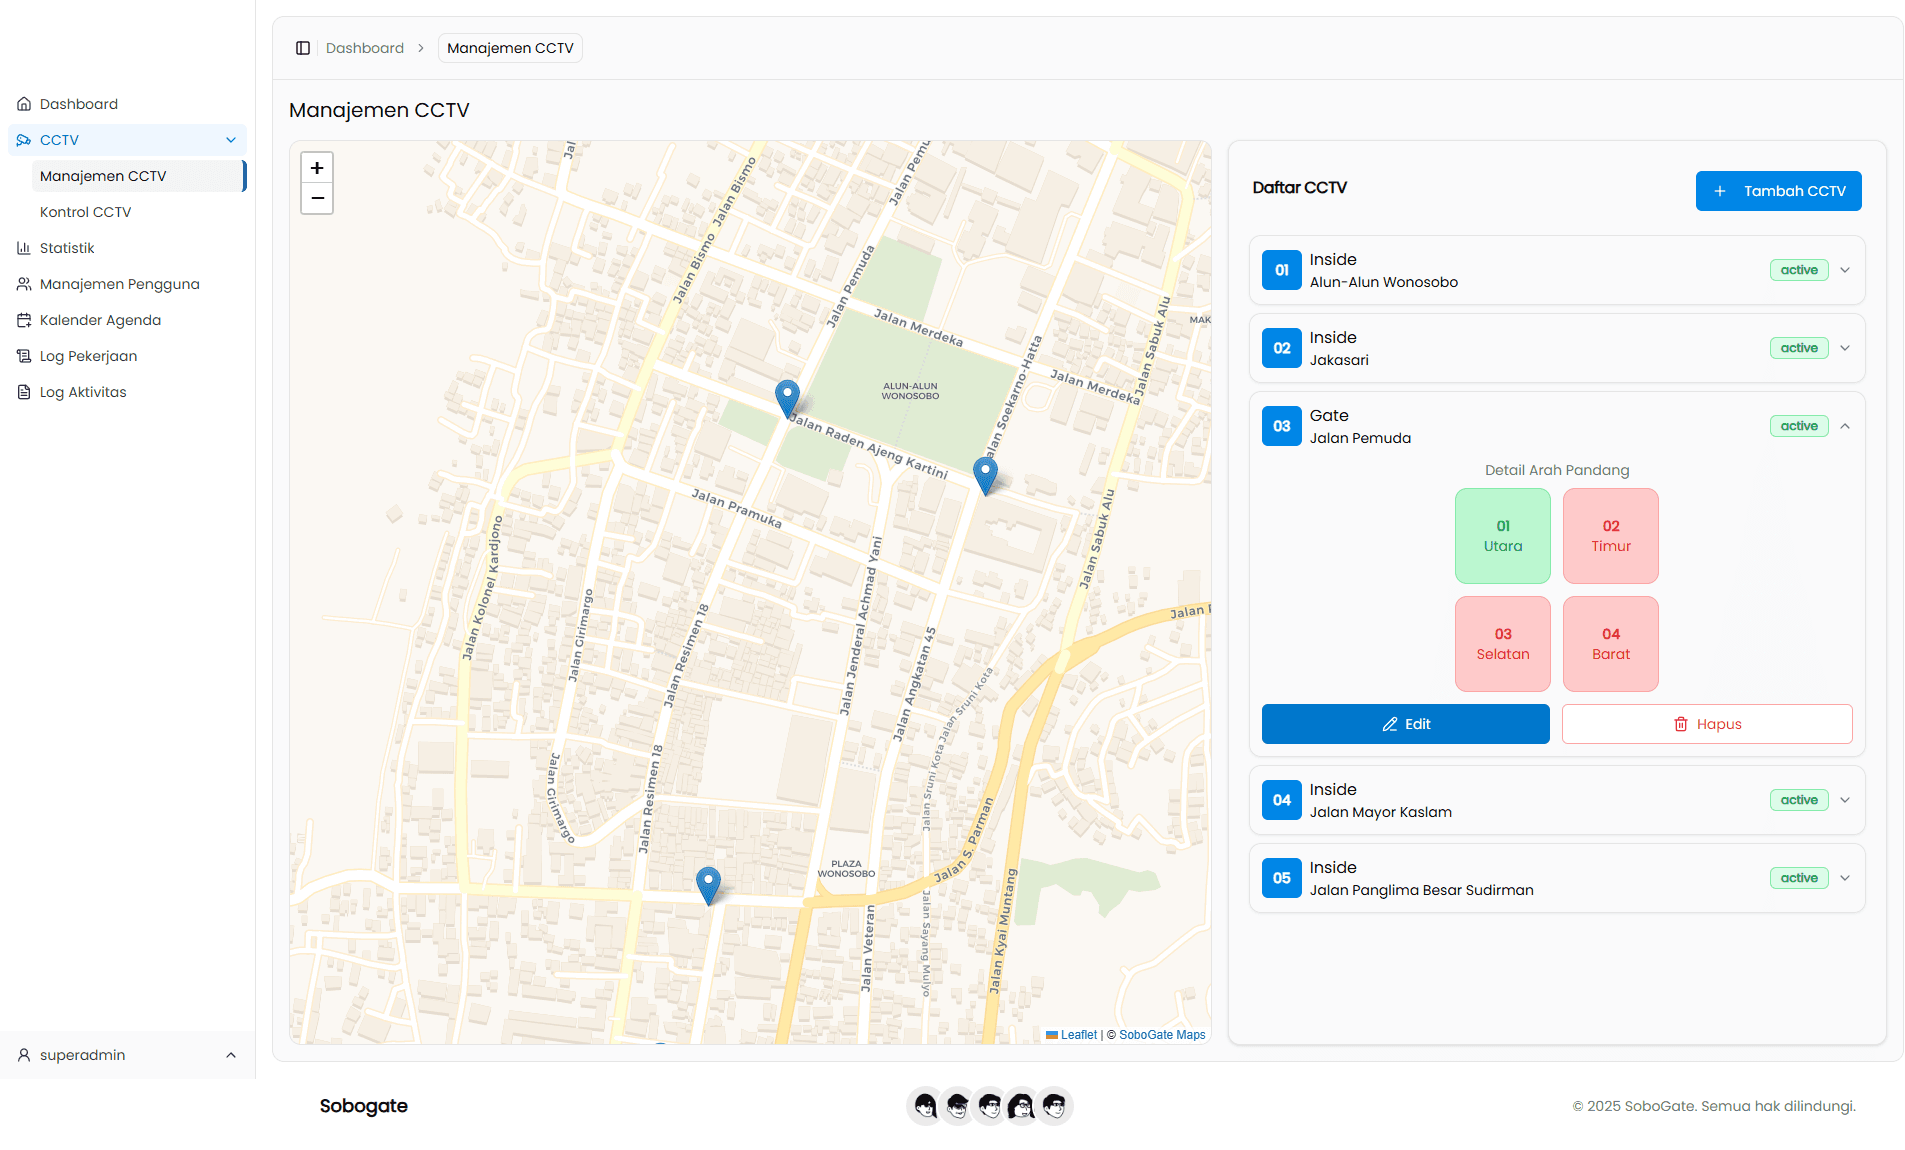The height and width of the screenshot is (1150, 1905).
Task: Open Kalender Agenda in sidebar
Action: point(100,320)
